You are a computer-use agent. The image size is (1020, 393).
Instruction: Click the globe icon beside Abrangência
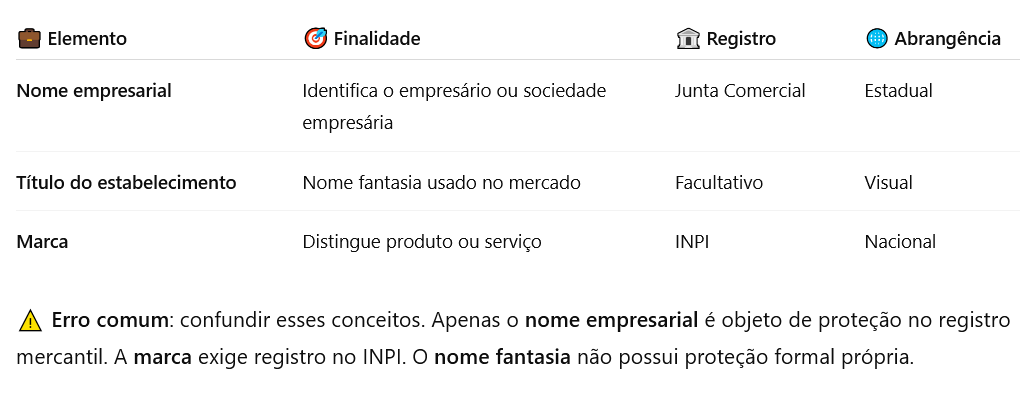pyautogui.click(x=877, y=39)
